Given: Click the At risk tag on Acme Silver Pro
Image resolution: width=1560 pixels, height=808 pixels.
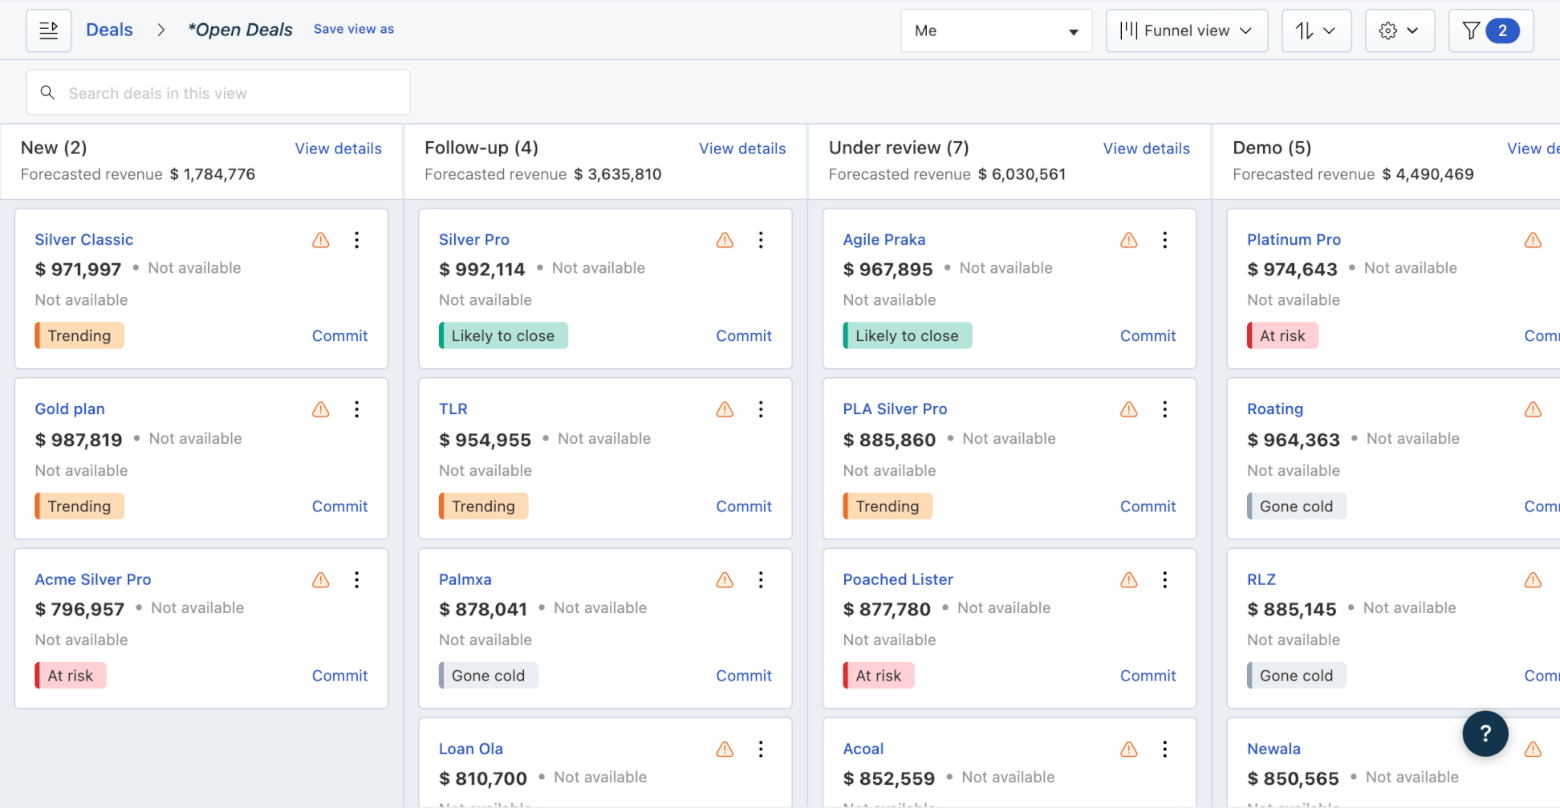Looking at the screenshot, I should click(70, 676).
